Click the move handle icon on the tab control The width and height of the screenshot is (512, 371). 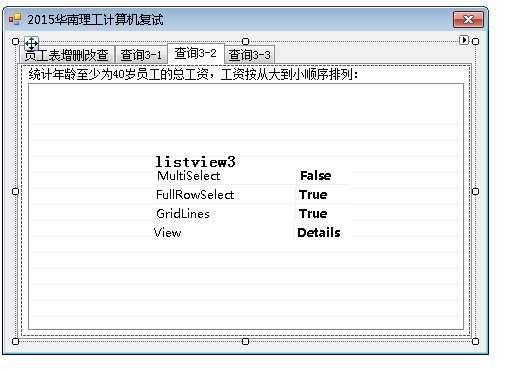31,43
